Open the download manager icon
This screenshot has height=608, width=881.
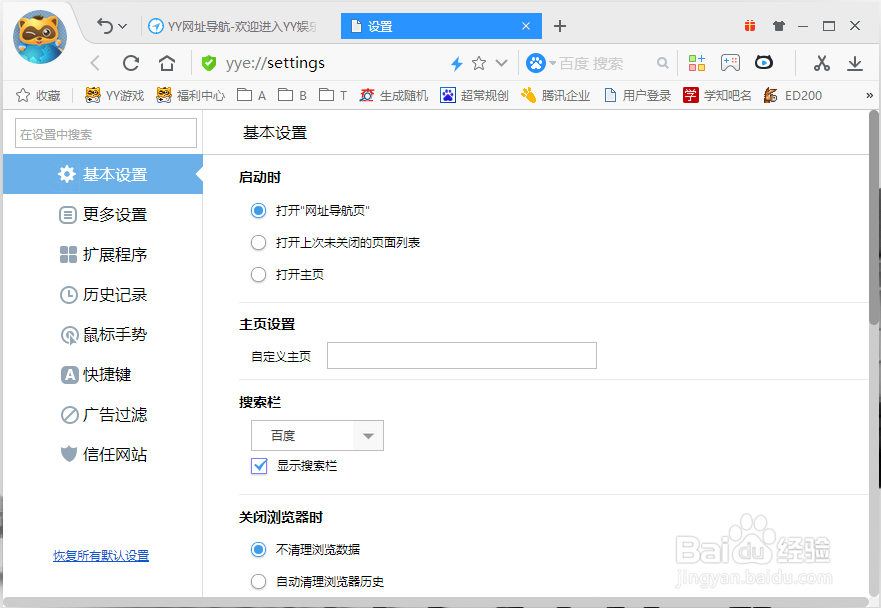pos(855,62)
